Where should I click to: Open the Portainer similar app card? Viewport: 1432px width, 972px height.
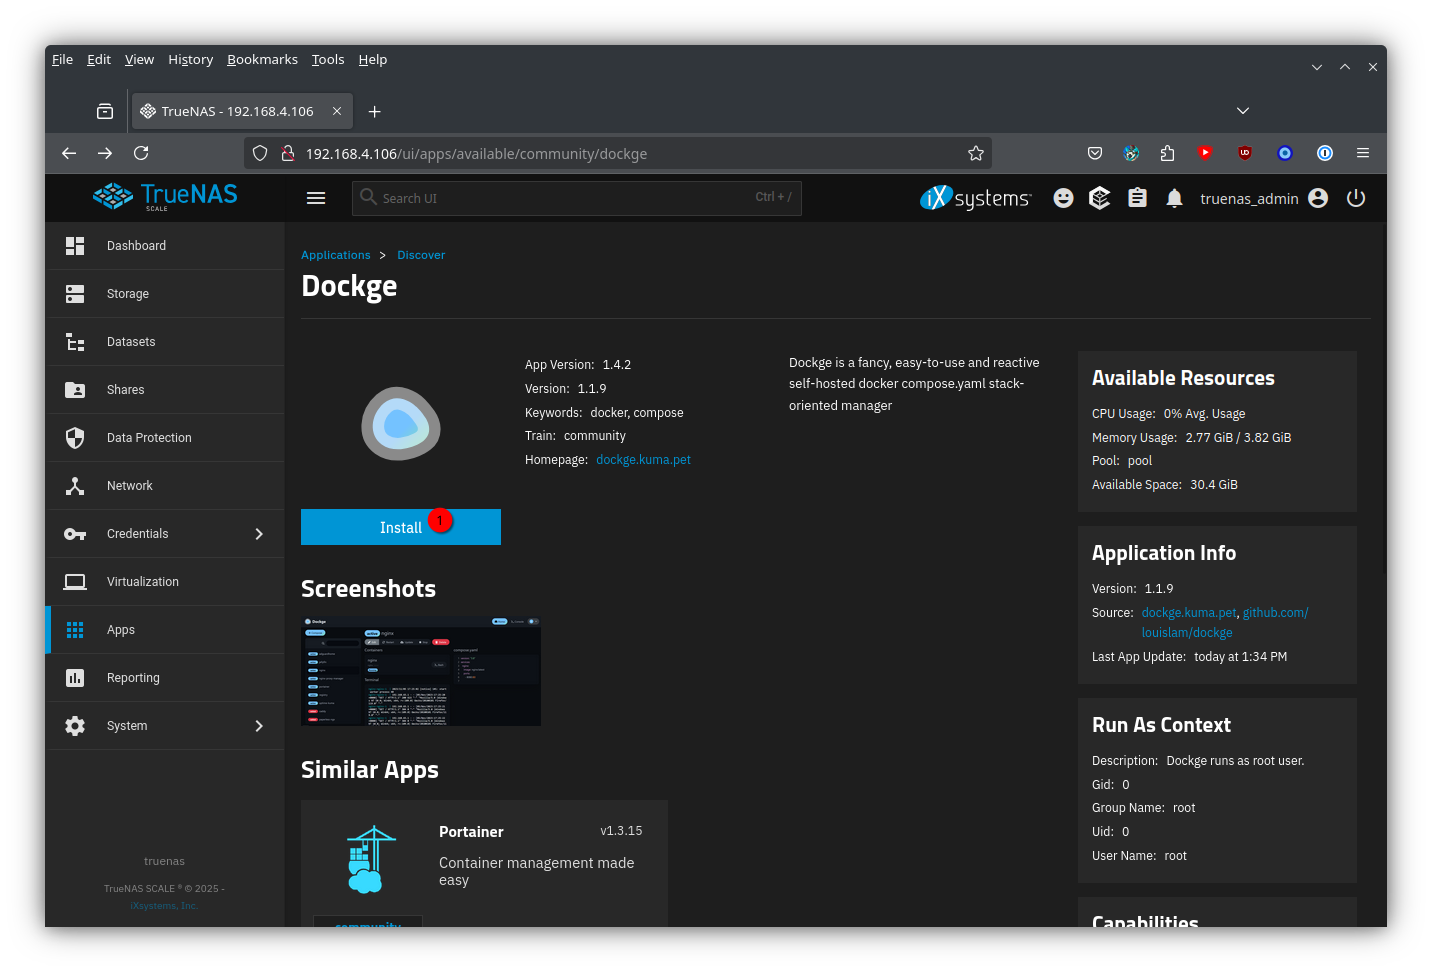(484, 858)
